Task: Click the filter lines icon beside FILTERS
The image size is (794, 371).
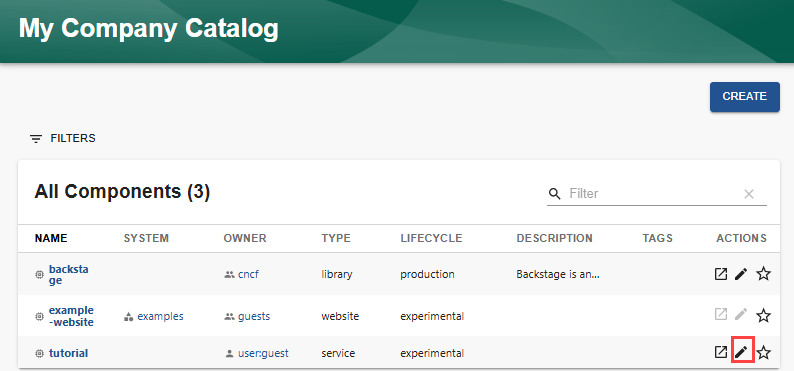Action: click(36, 139)
